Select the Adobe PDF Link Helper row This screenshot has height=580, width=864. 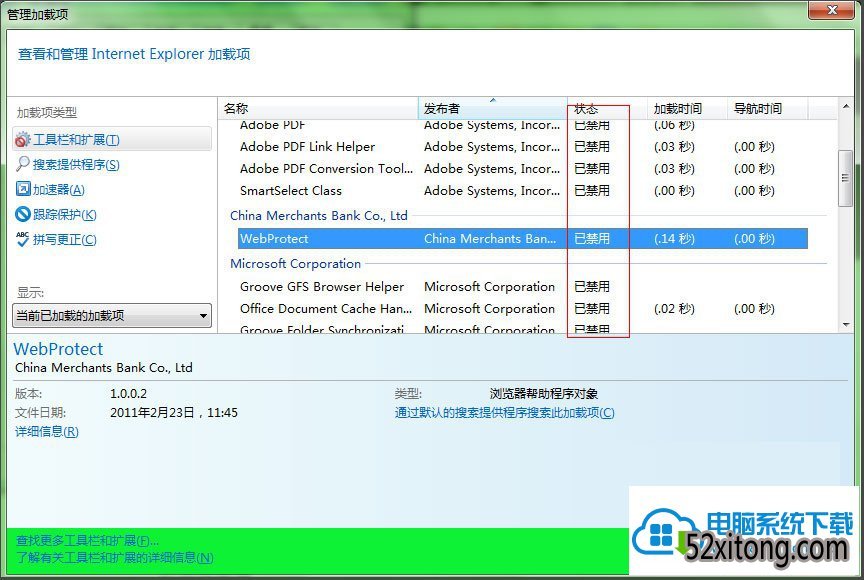point(523,147)
